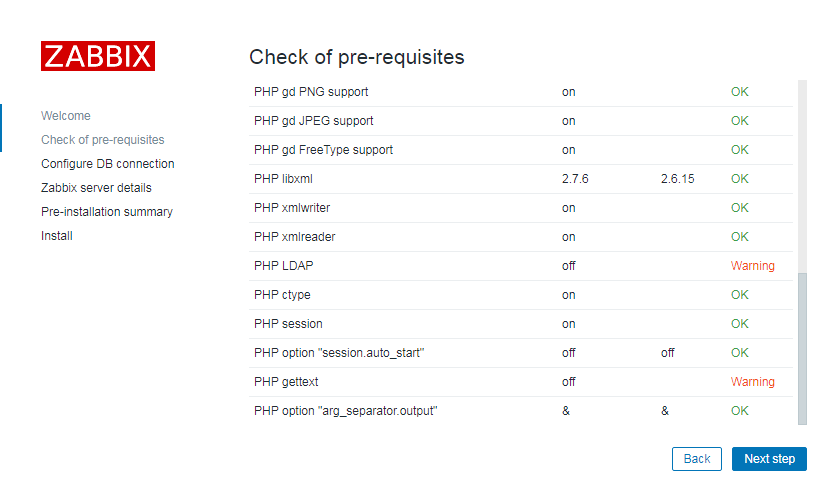Select Check of pre-requisites step

(103, 139)
